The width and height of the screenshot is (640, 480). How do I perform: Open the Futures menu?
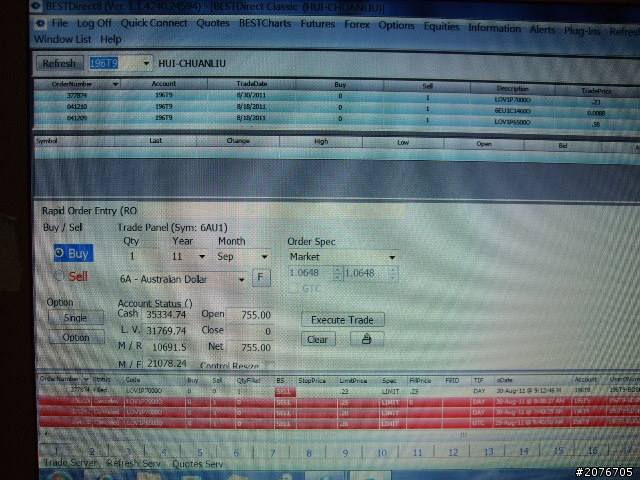(x=318, y=24)
